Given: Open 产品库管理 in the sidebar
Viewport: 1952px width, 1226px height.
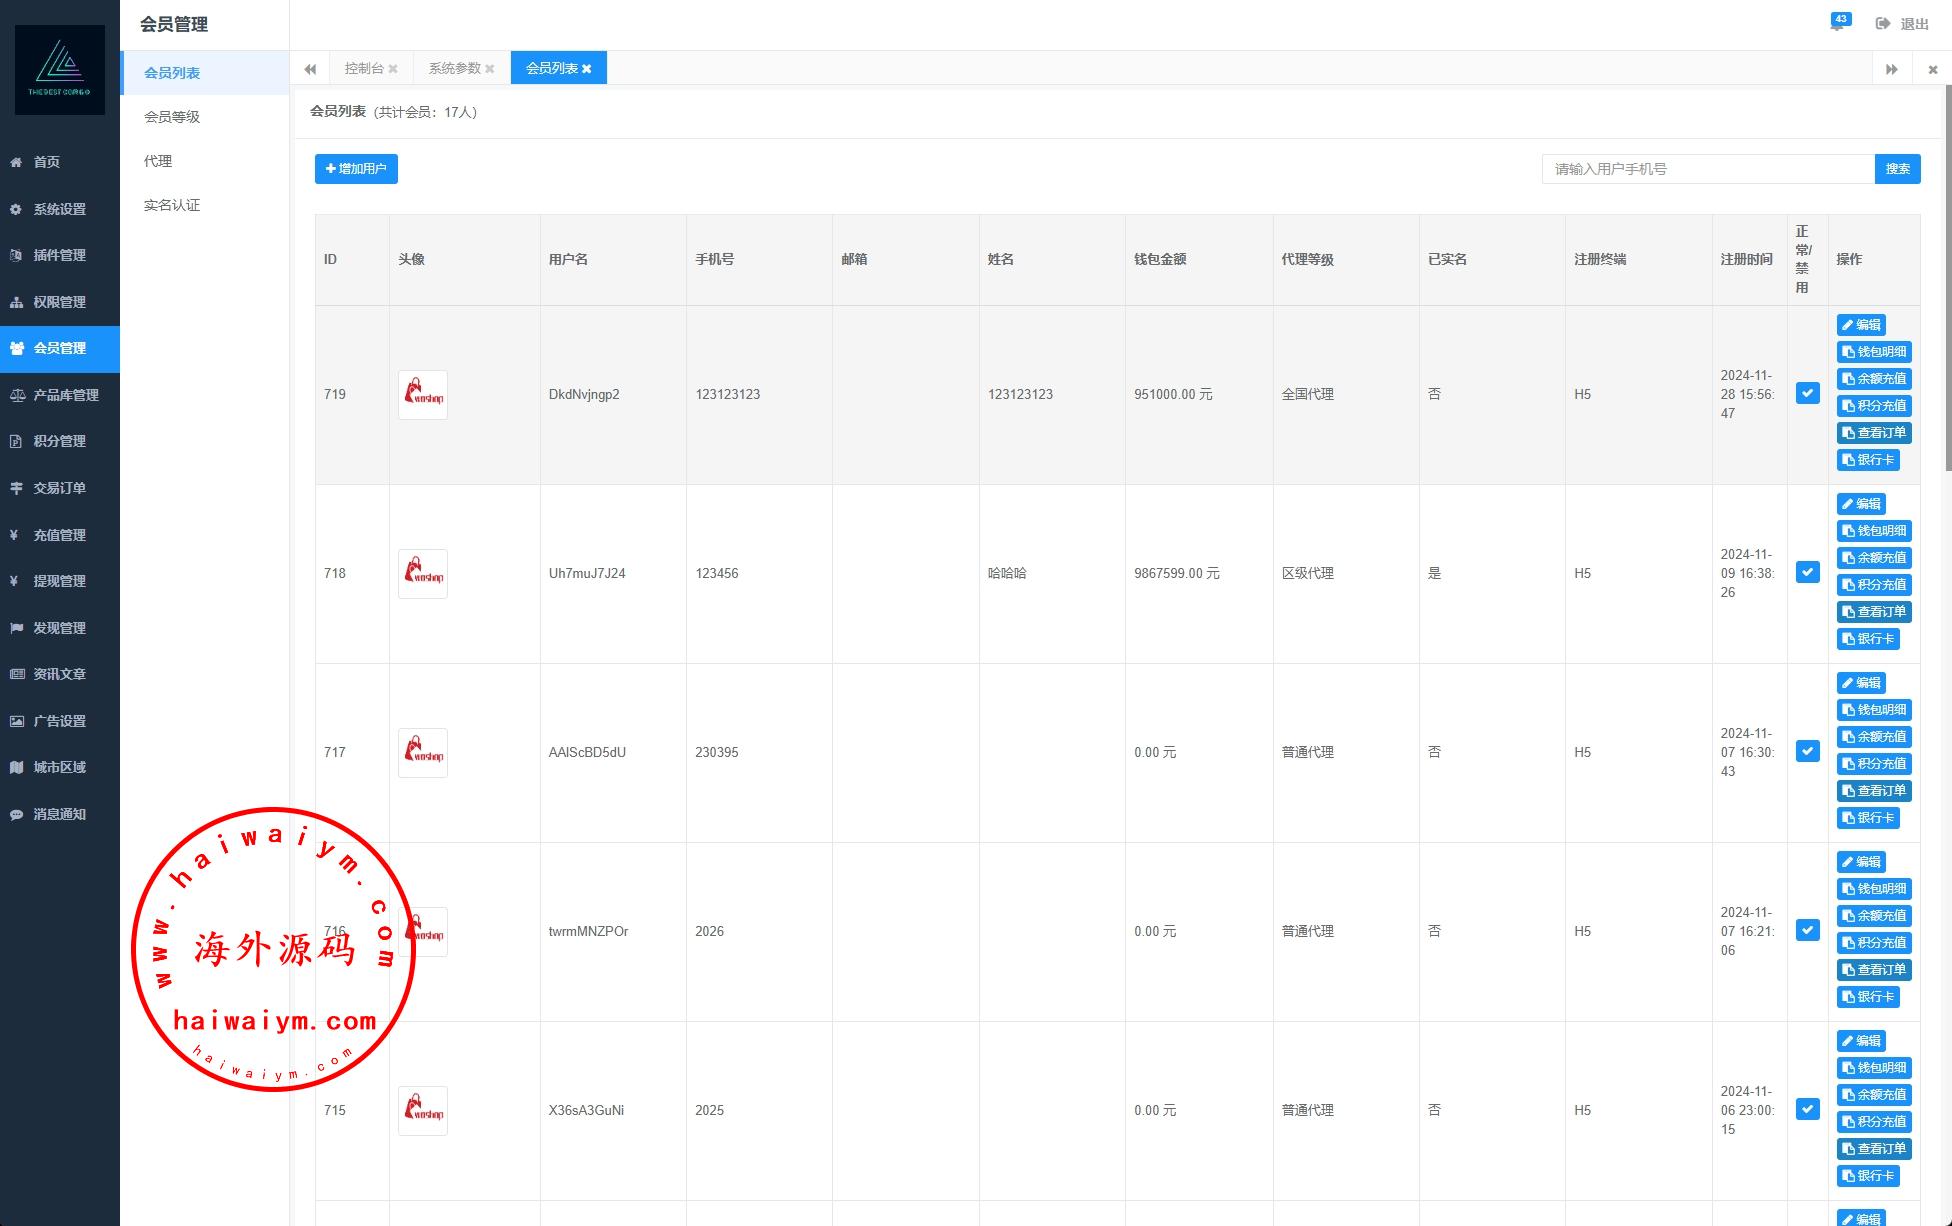Looking at the screenshot, I should coord(65,395).
